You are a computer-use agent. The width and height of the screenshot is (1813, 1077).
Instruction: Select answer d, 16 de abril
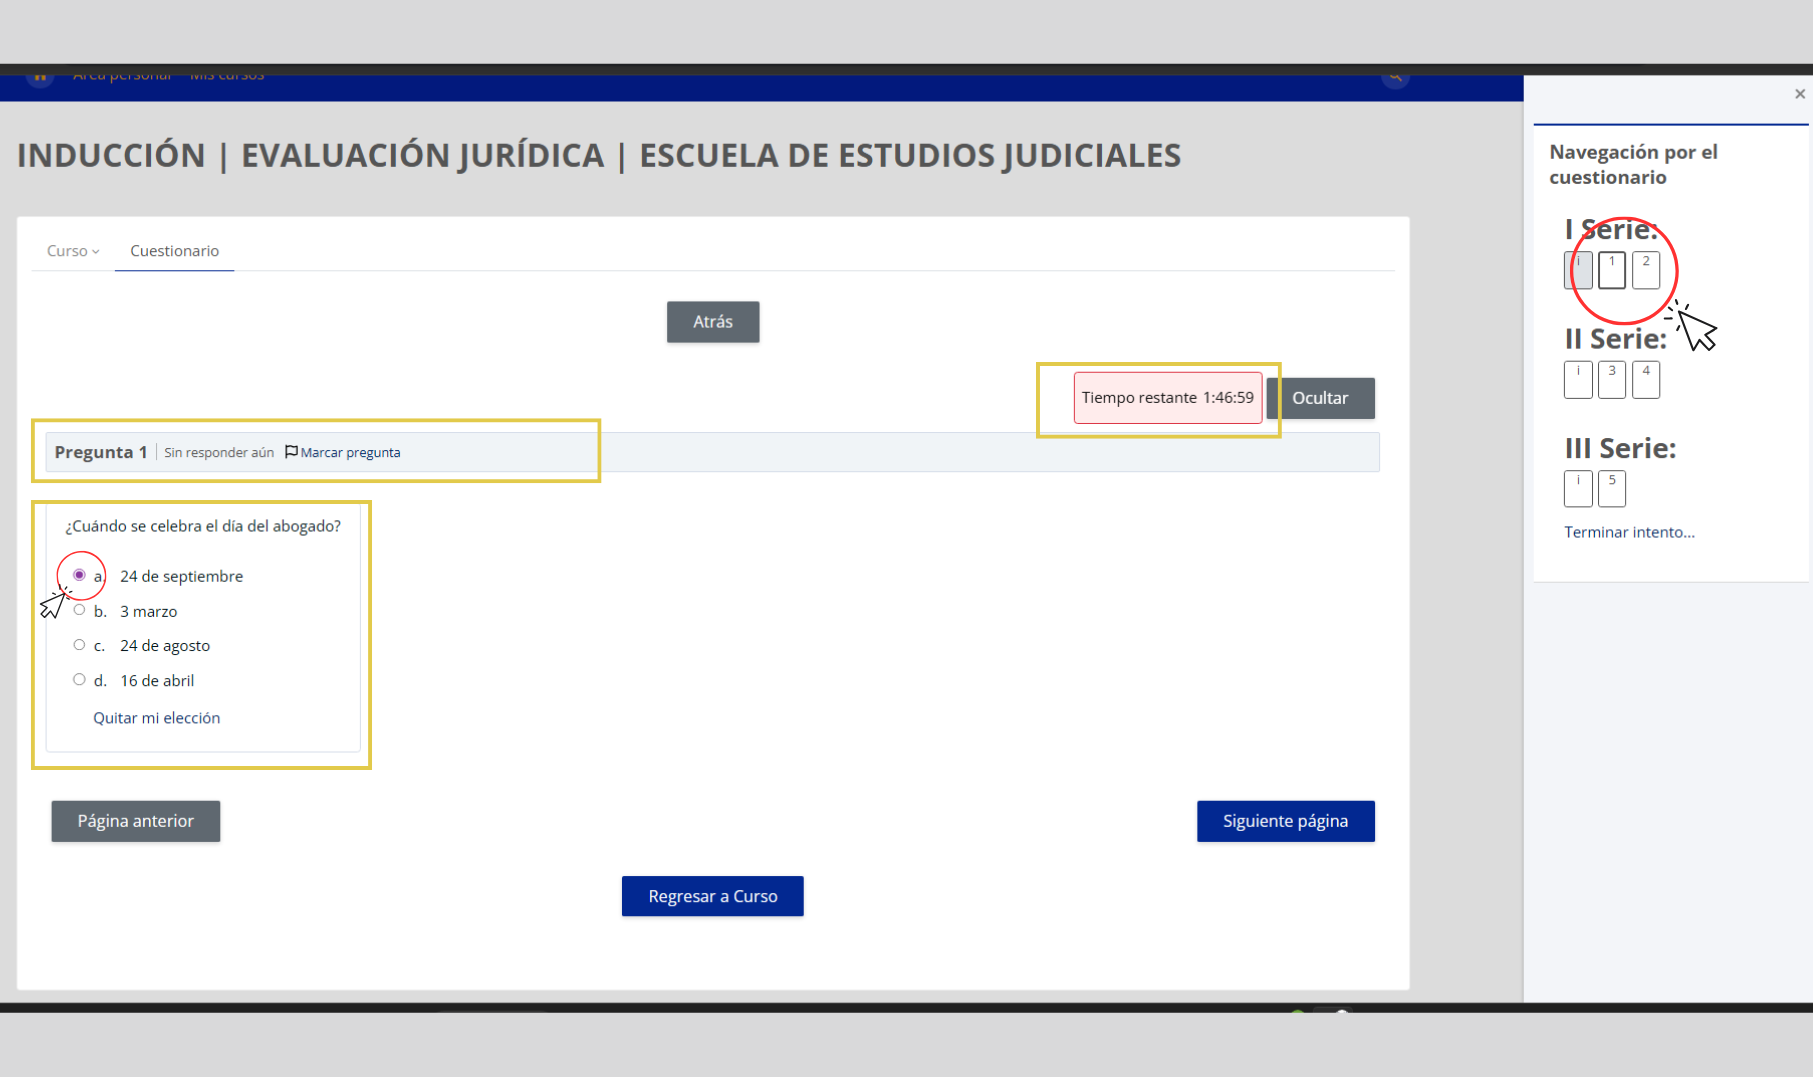click(x=79, y=678)
